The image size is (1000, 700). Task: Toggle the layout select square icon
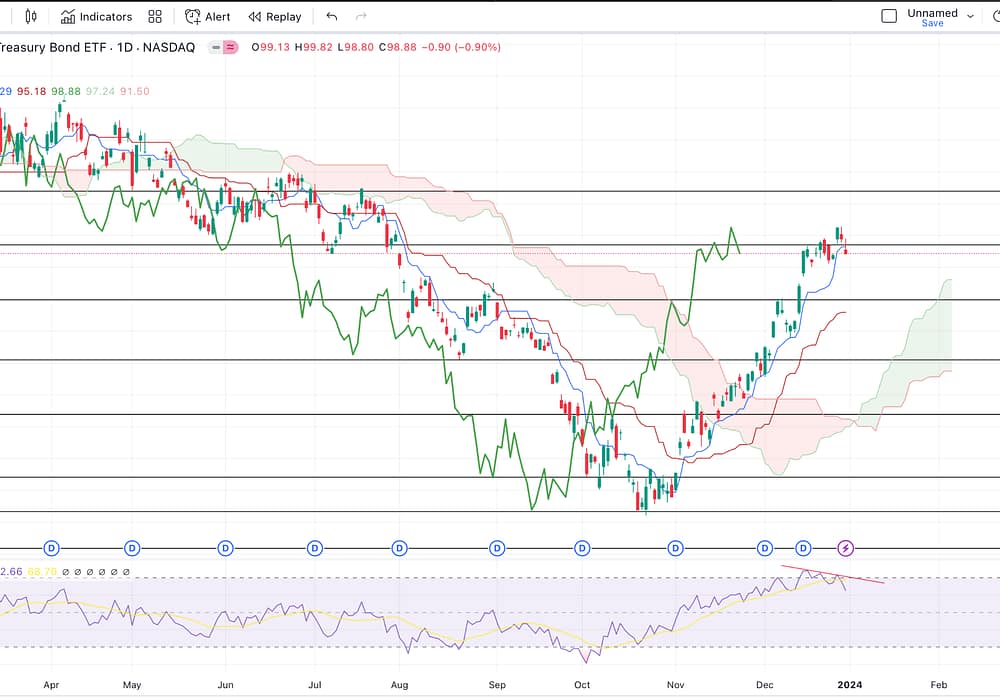tap(889, 16)
